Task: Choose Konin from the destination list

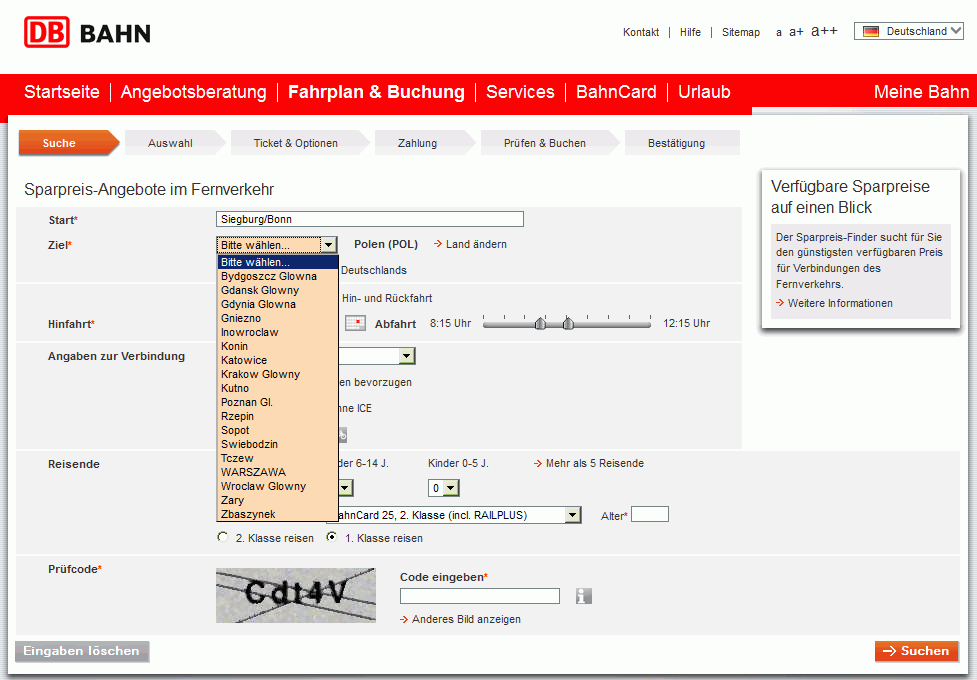Action: [x=277, y=347]
